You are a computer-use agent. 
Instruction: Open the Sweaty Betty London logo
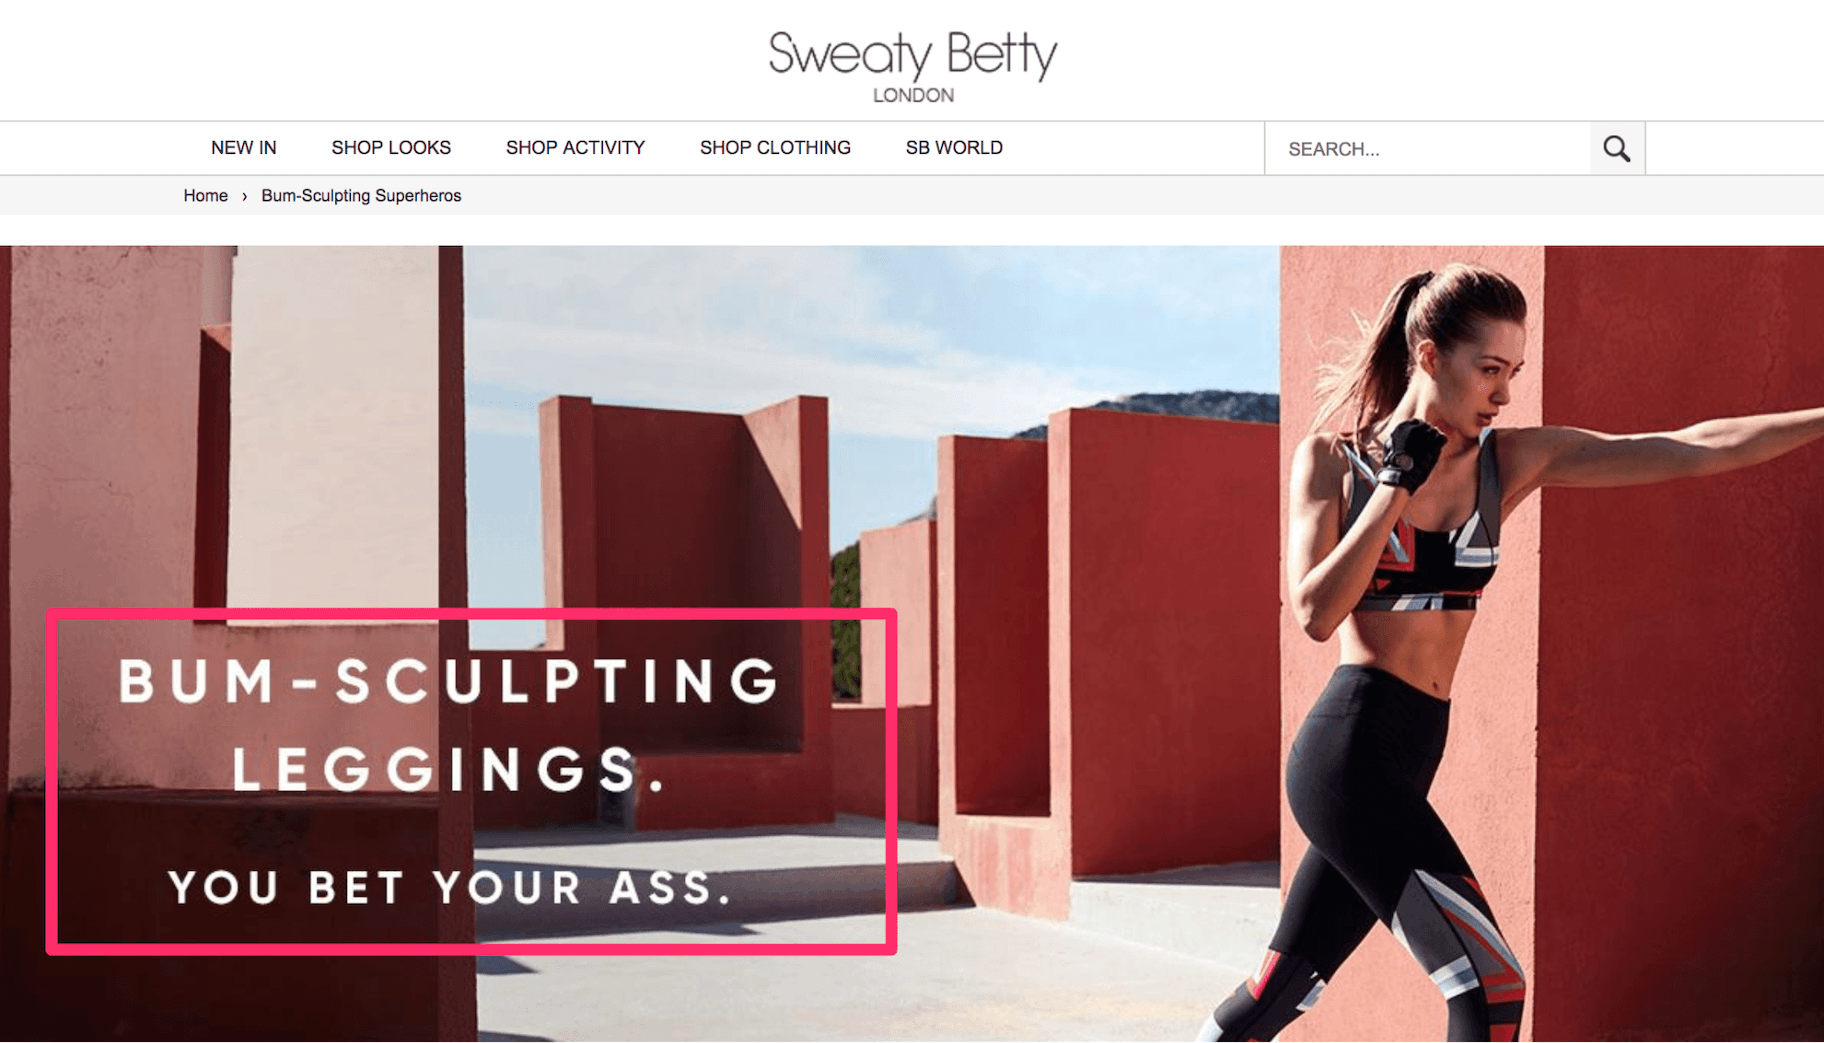pos(913,67)
